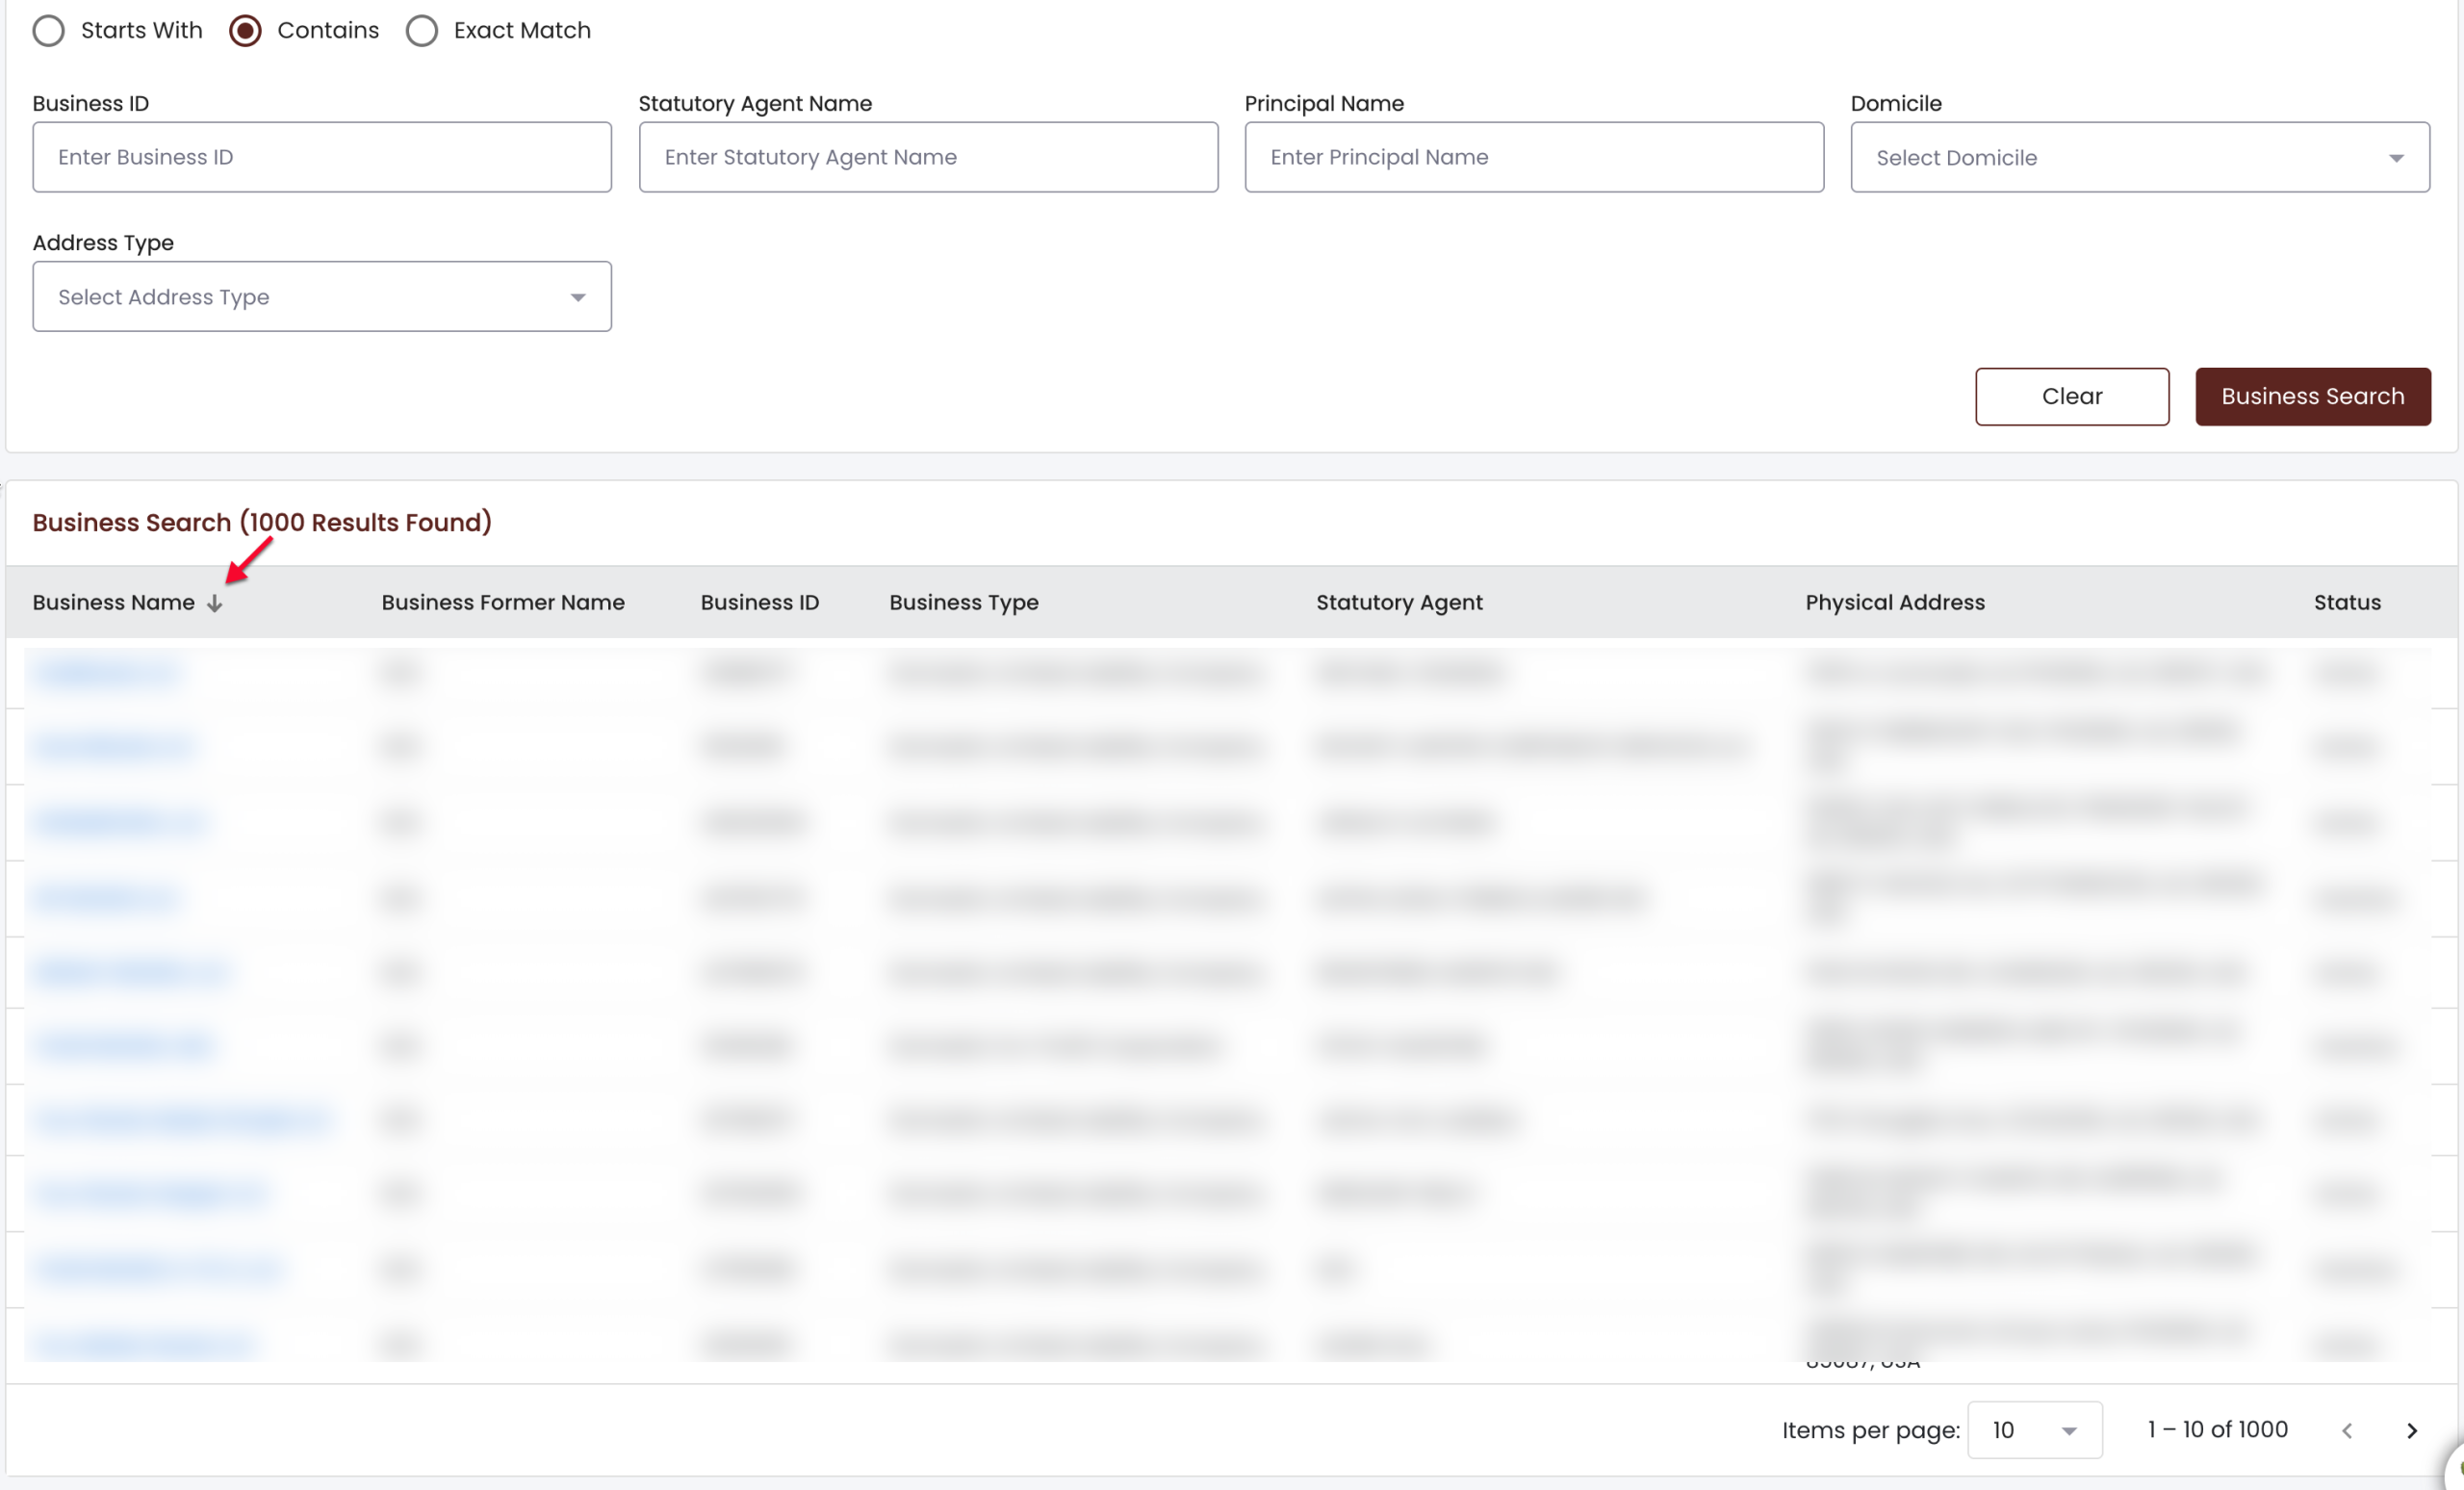
Task: Click the Business Type column header
Action: (x=964, y=603)
